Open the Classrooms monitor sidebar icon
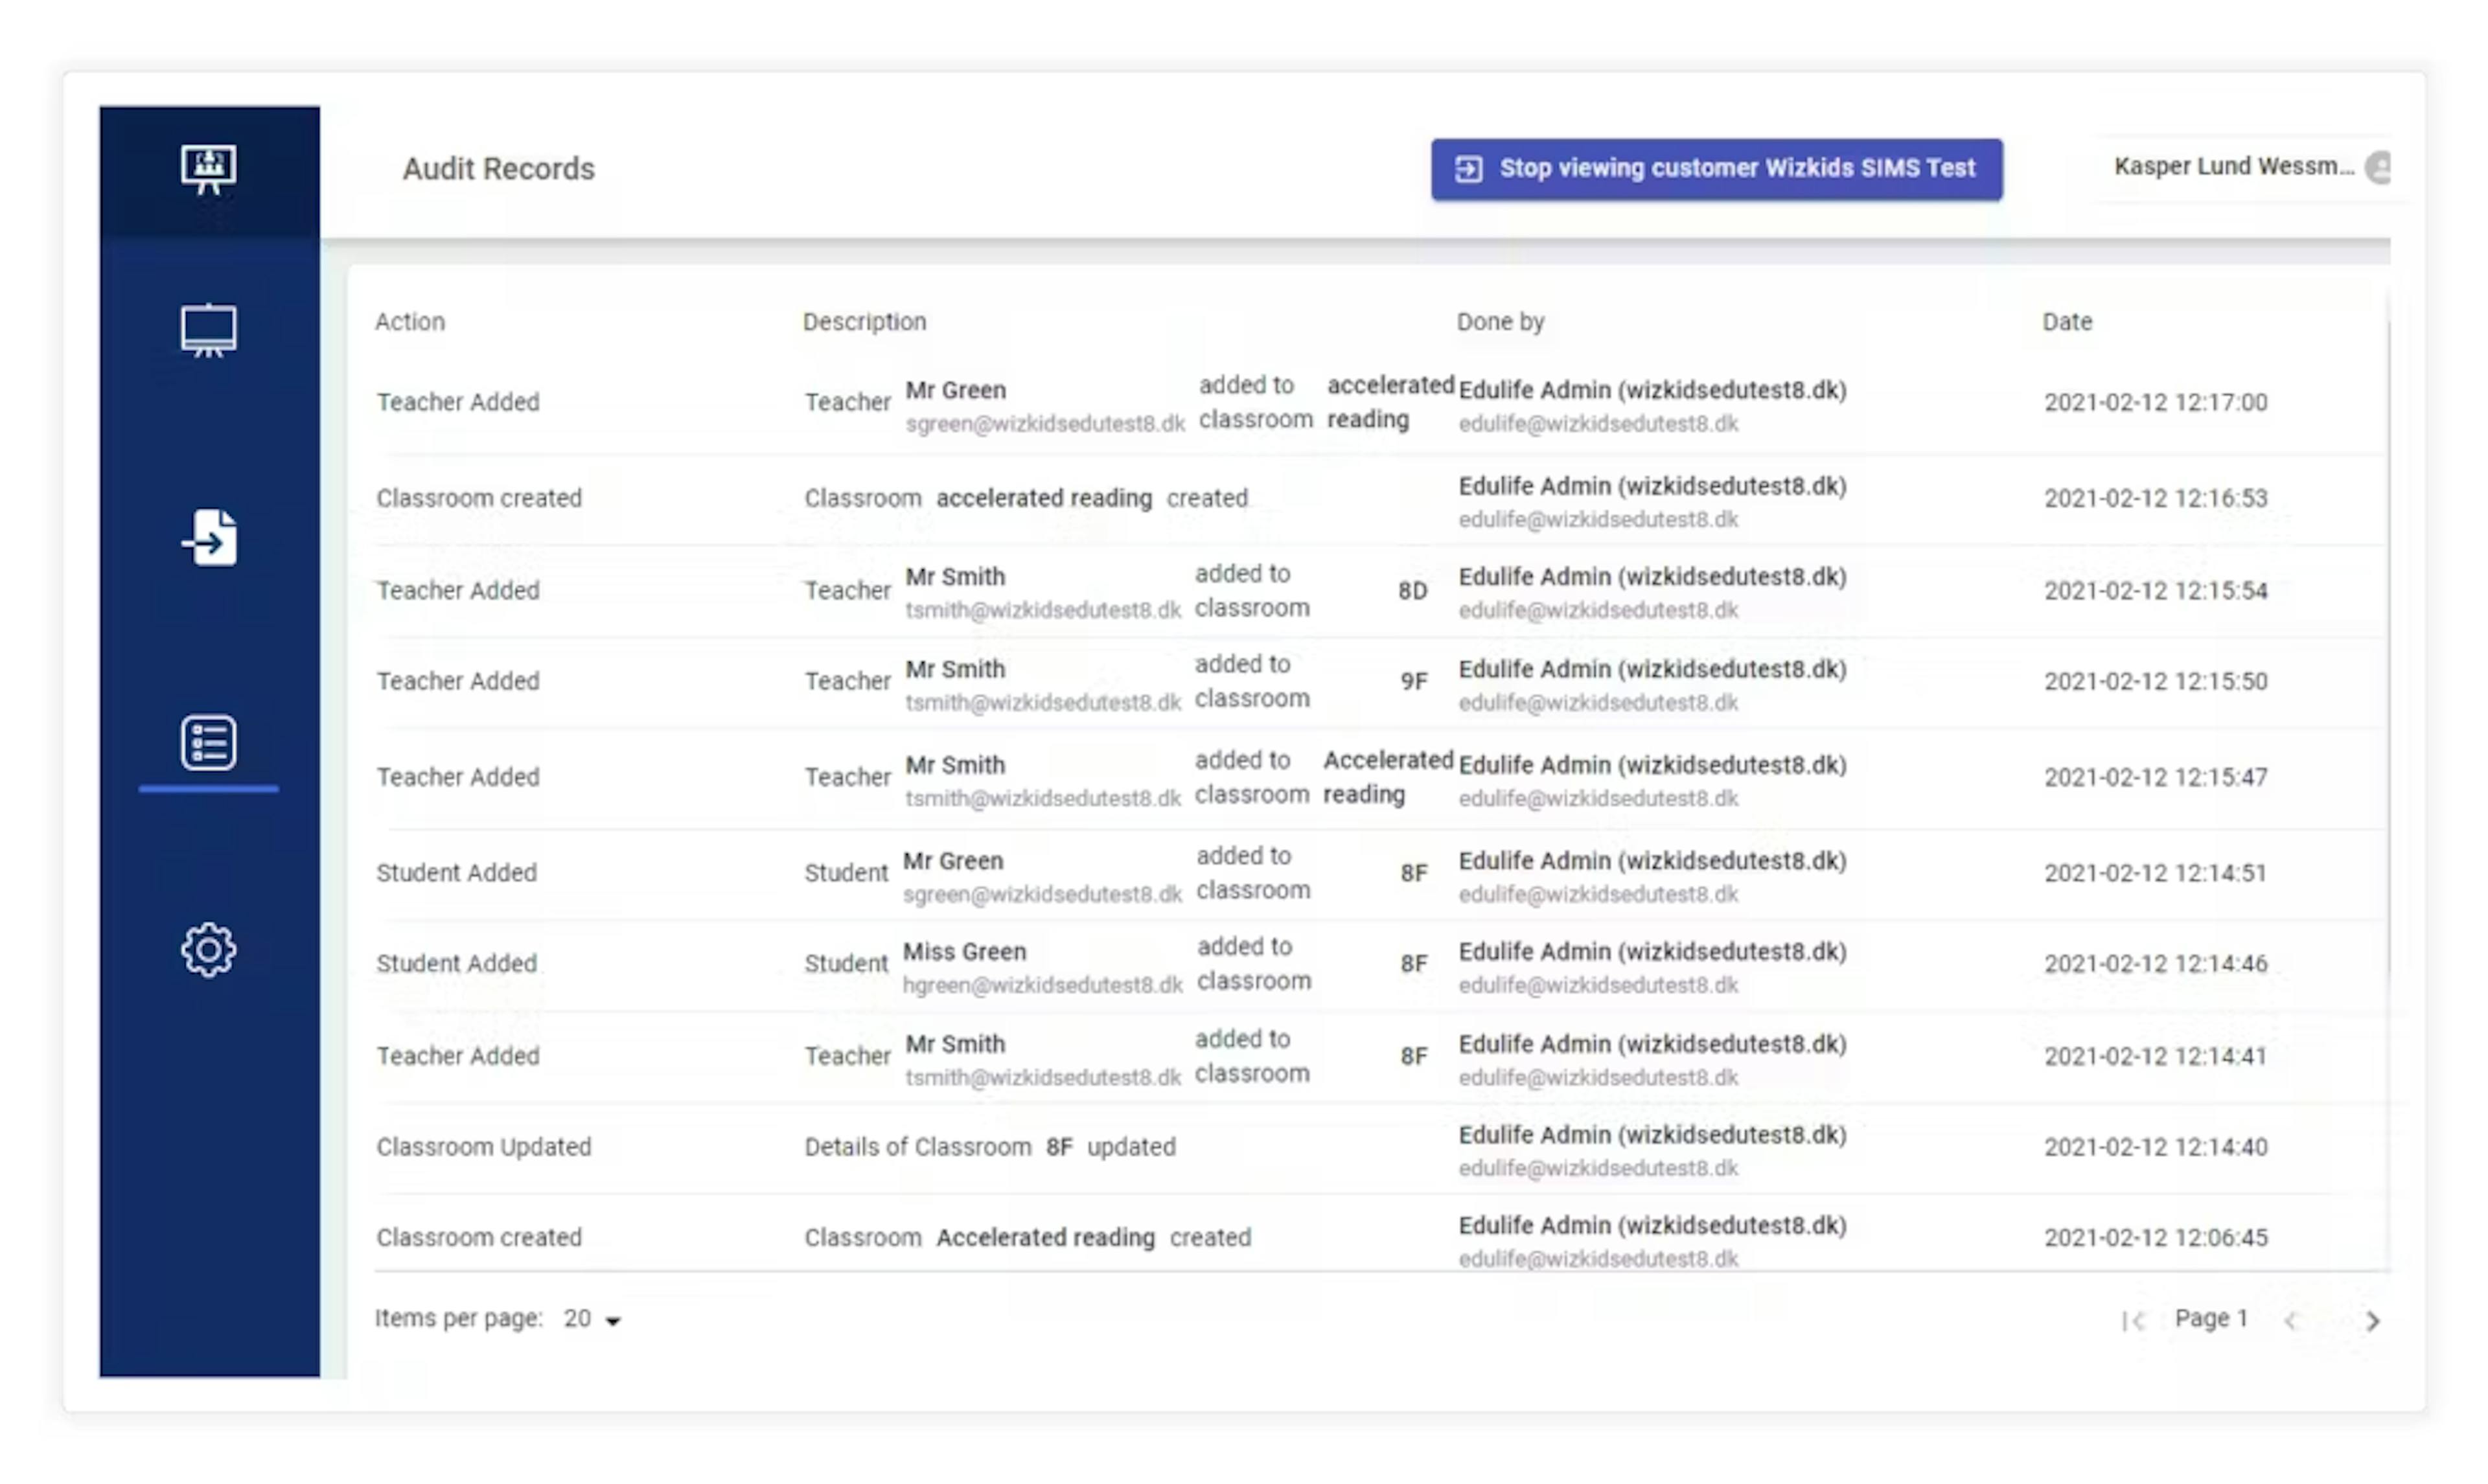 coord(209,330)
